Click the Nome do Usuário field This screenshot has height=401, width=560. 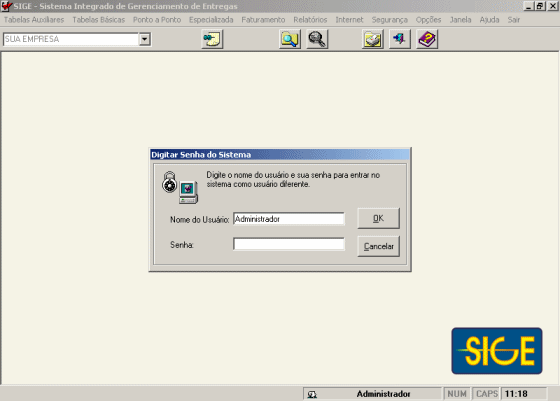tap(289, 219)
